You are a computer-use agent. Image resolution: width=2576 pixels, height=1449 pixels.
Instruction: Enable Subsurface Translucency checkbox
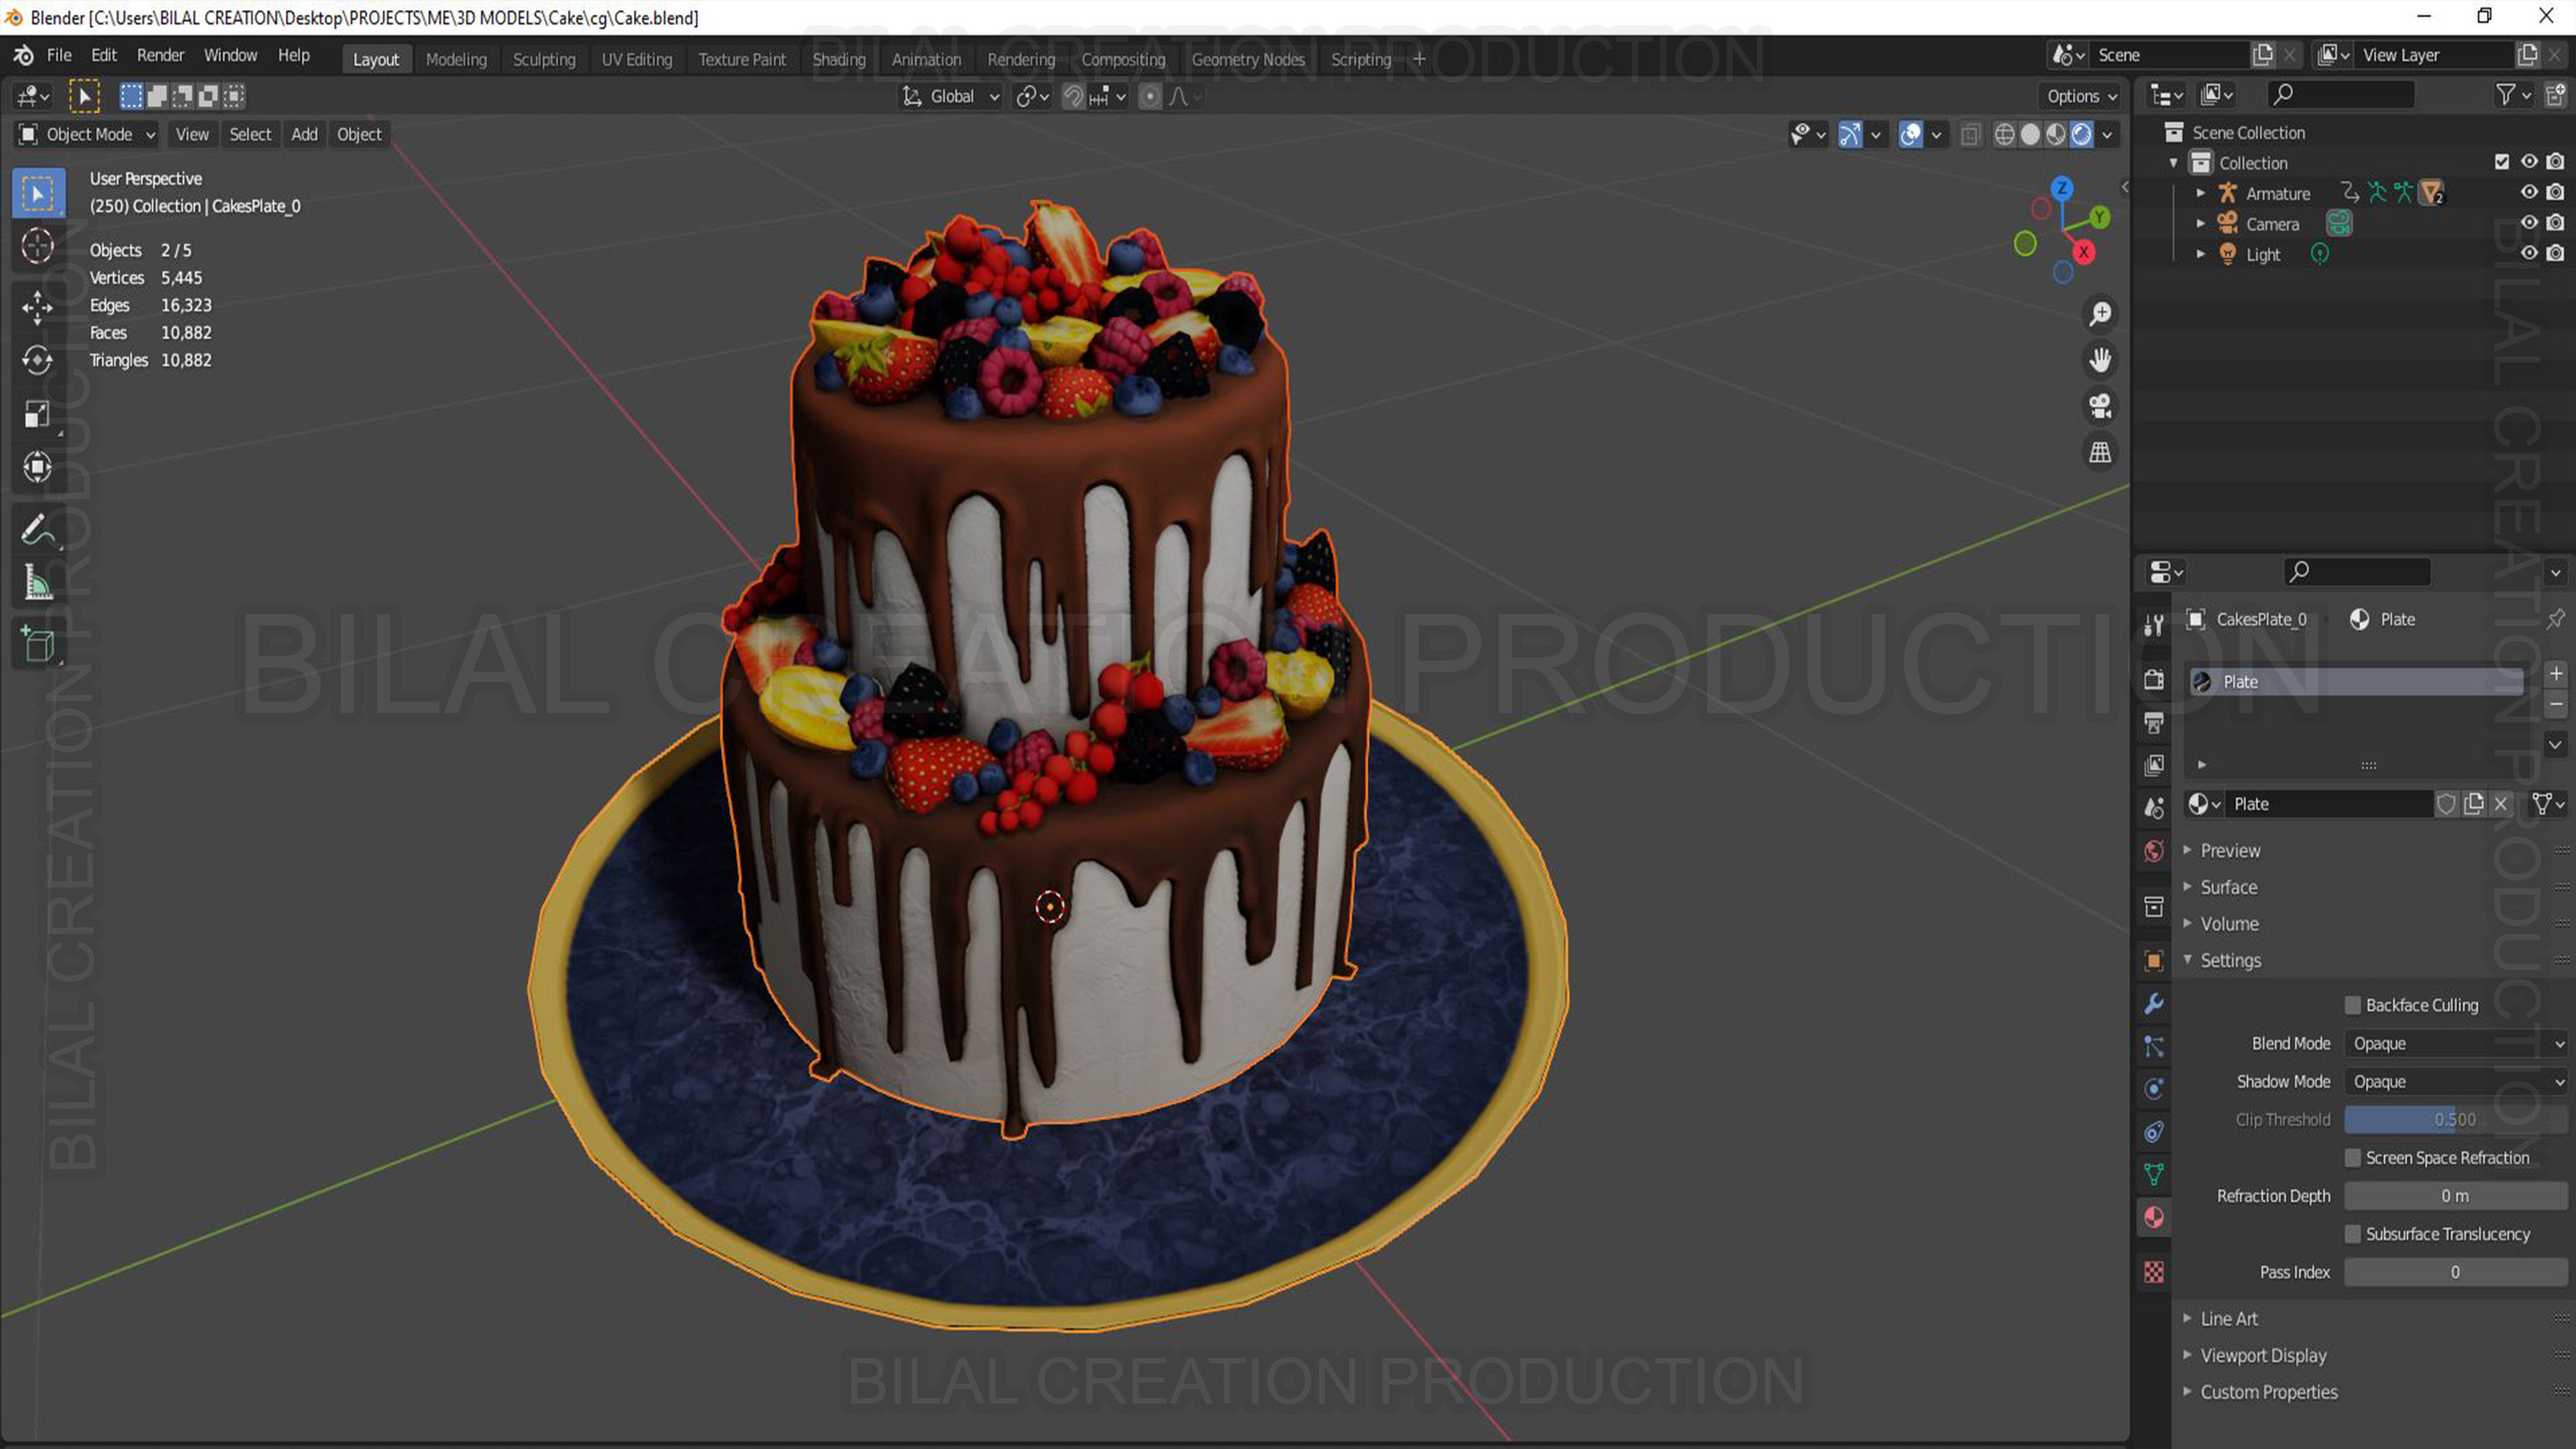point(2353,1234)
